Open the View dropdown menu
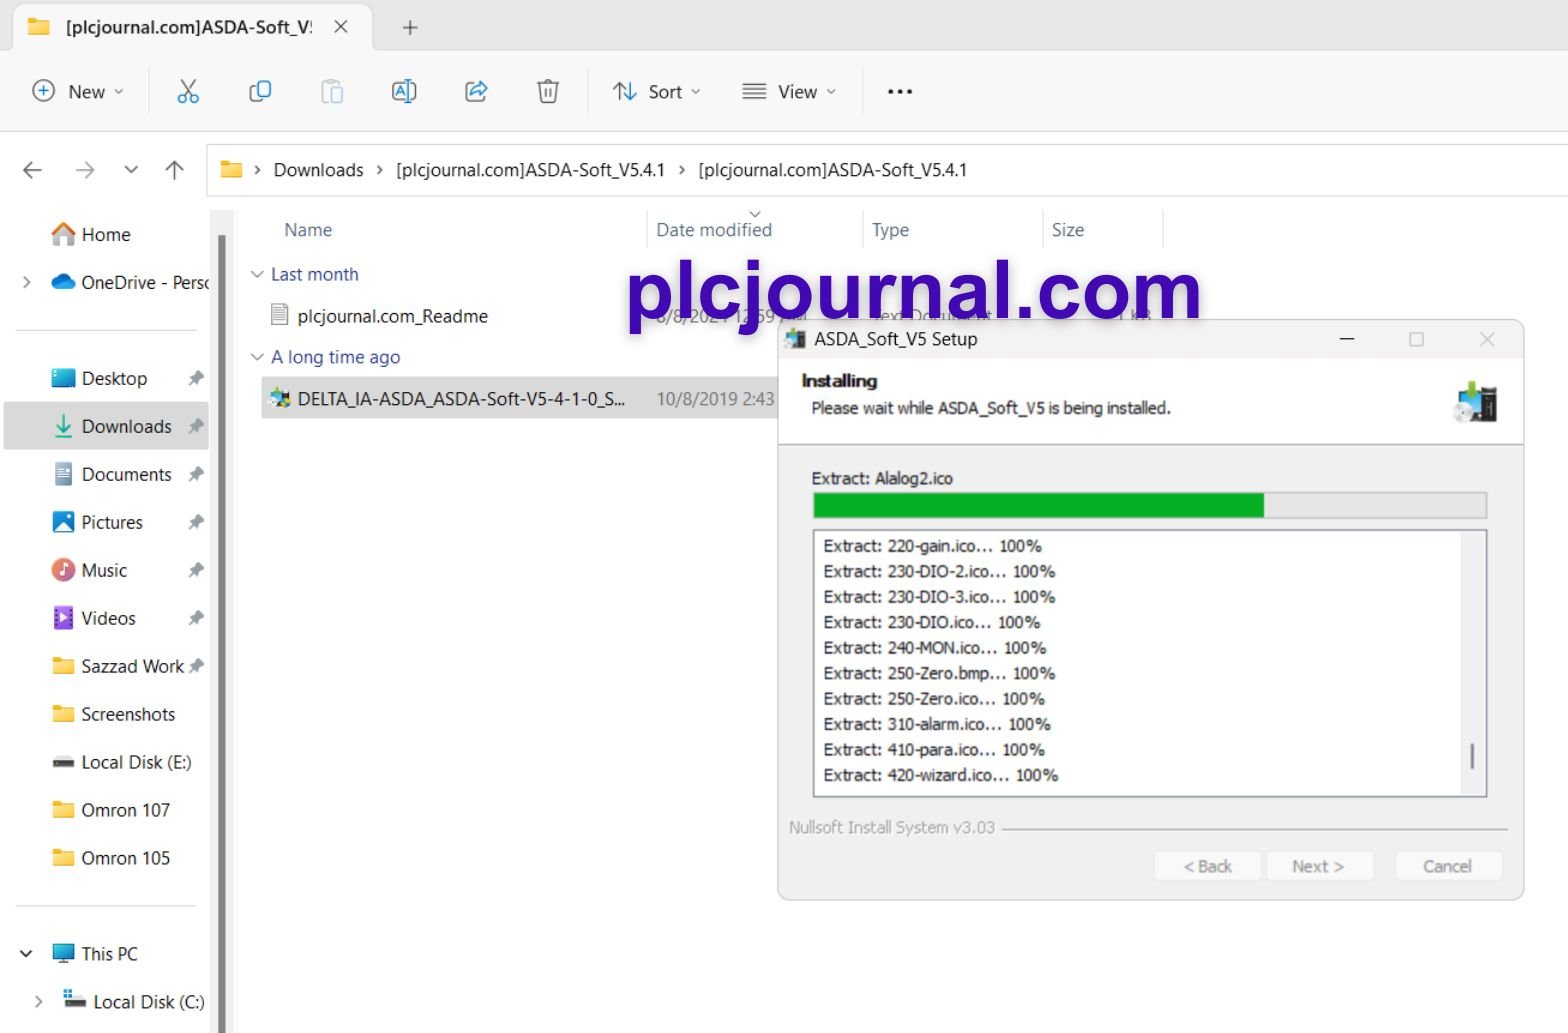The image size is (1568, 1033). coord(788,92)
